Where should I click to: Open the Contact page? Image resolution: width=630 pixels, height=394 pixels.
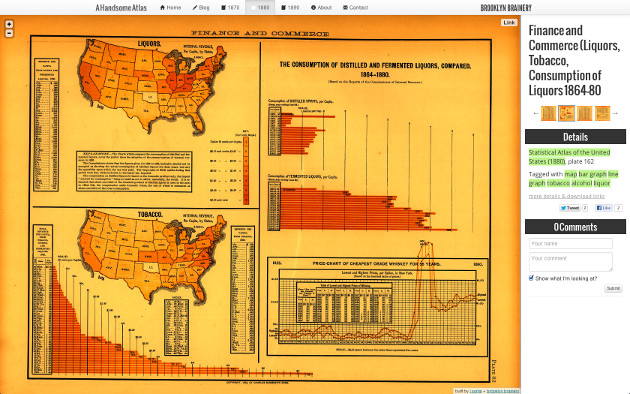356,8
